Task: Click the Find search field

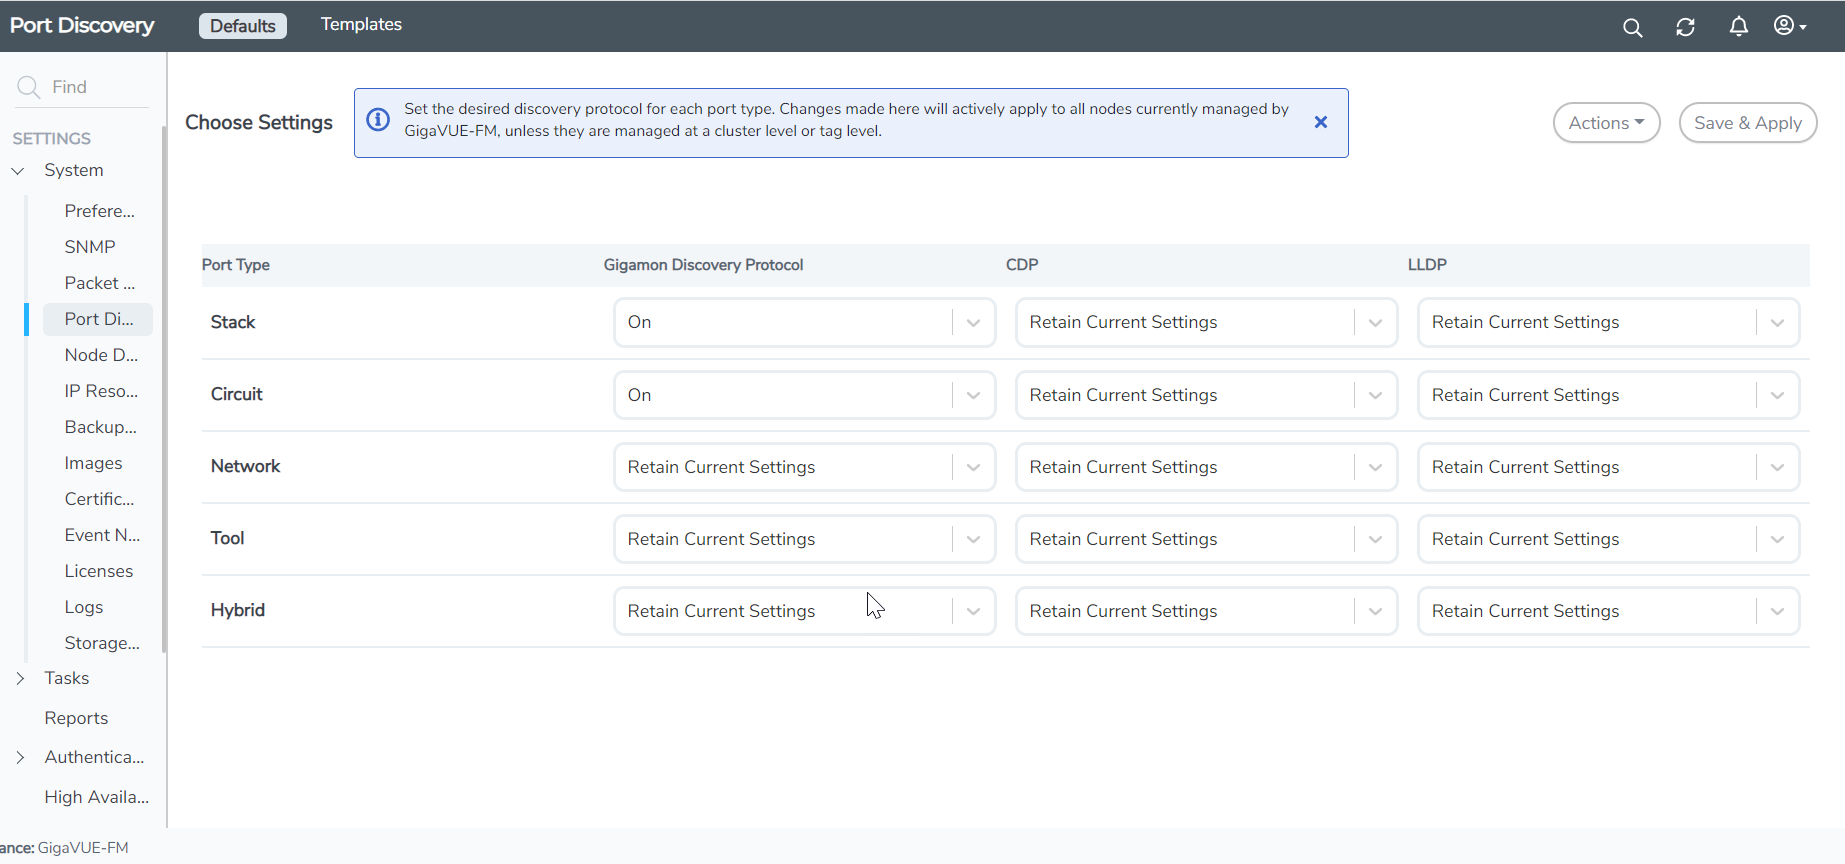Action: pyautogui.click(x=95, y=87)
